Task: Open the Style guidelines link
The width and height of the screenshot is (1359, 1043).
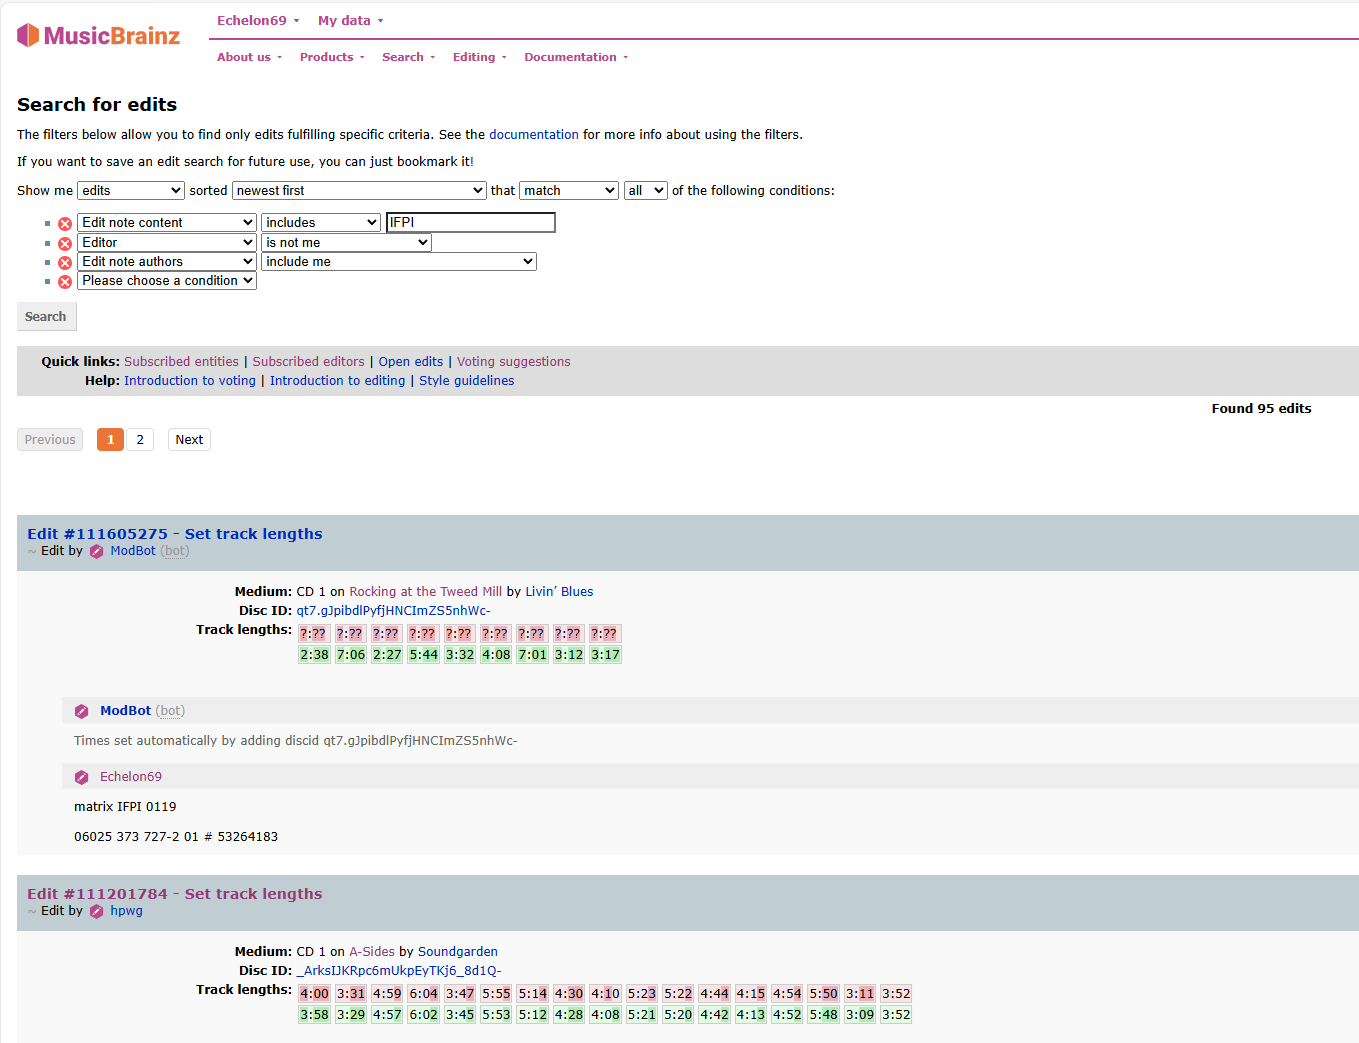Action: pos(467,381)
